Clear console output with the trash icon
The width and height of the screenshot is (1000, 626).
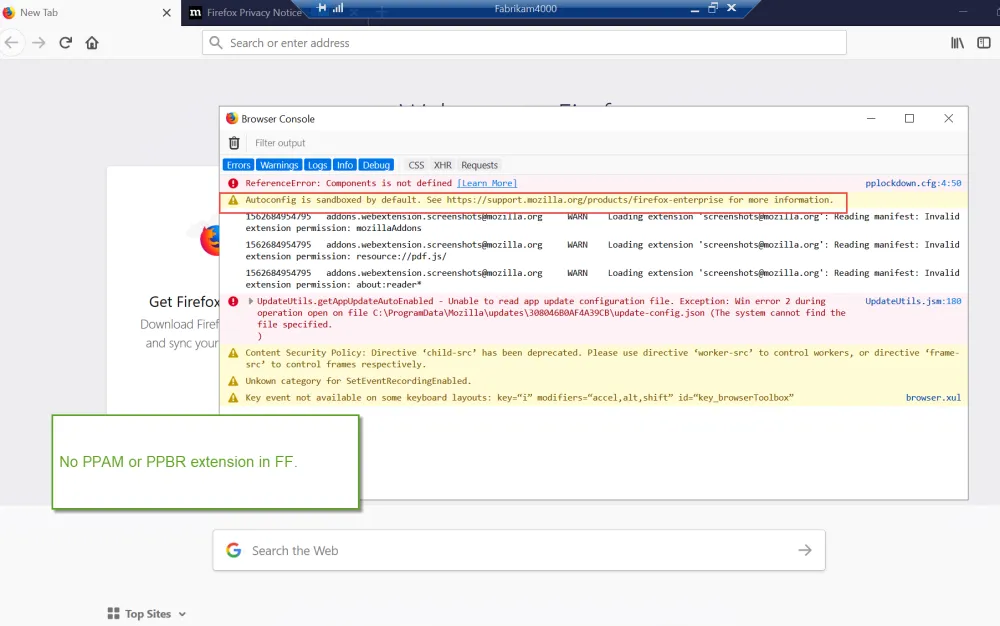[x=234, y=143]
